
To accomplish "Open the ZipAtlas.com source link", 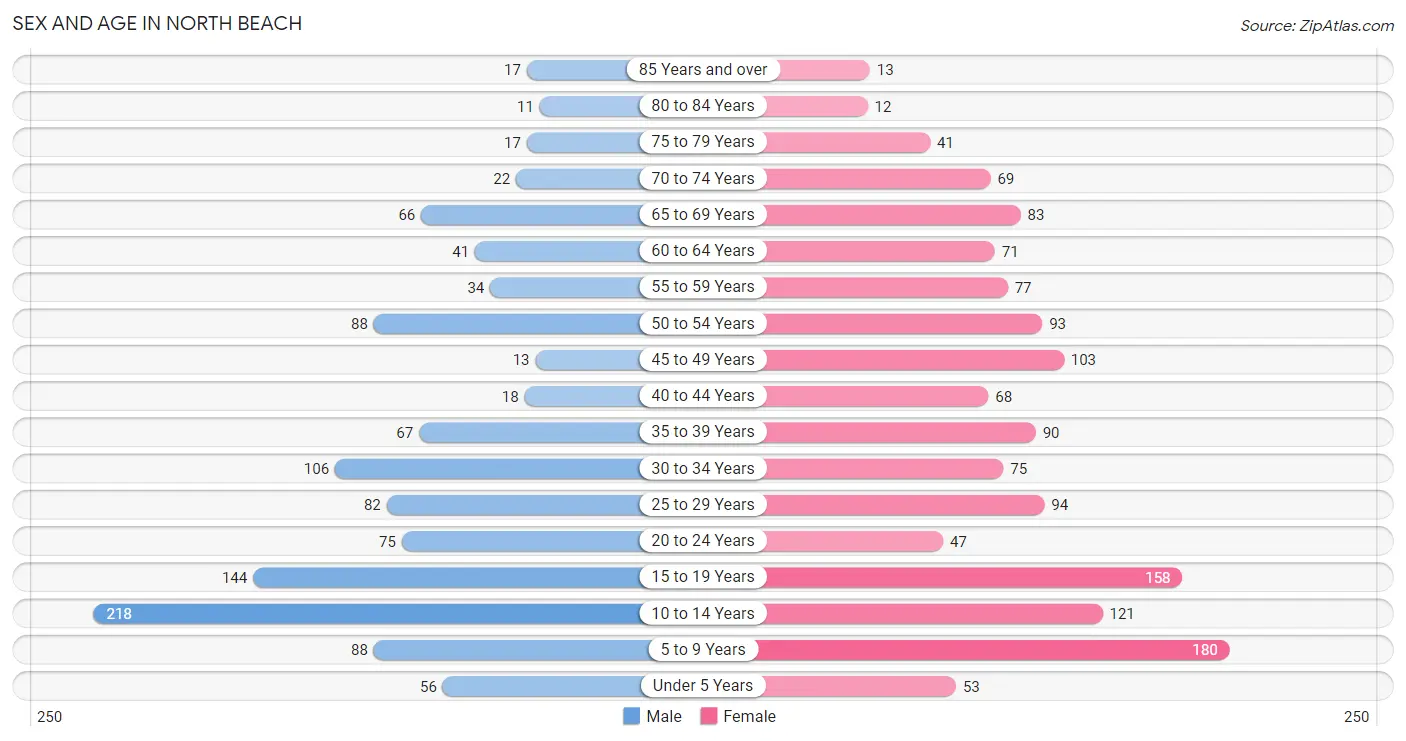I will [x=1316, y=26].
